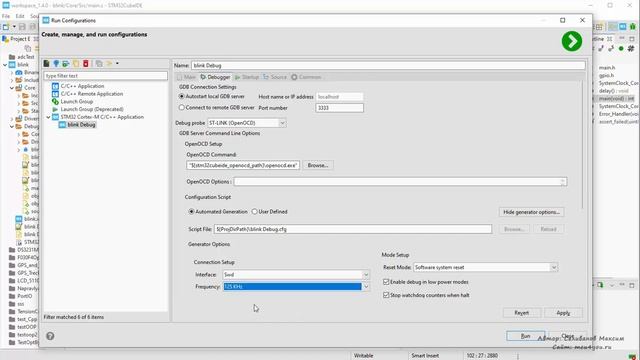Create a new launch configuration

(47, 63)
